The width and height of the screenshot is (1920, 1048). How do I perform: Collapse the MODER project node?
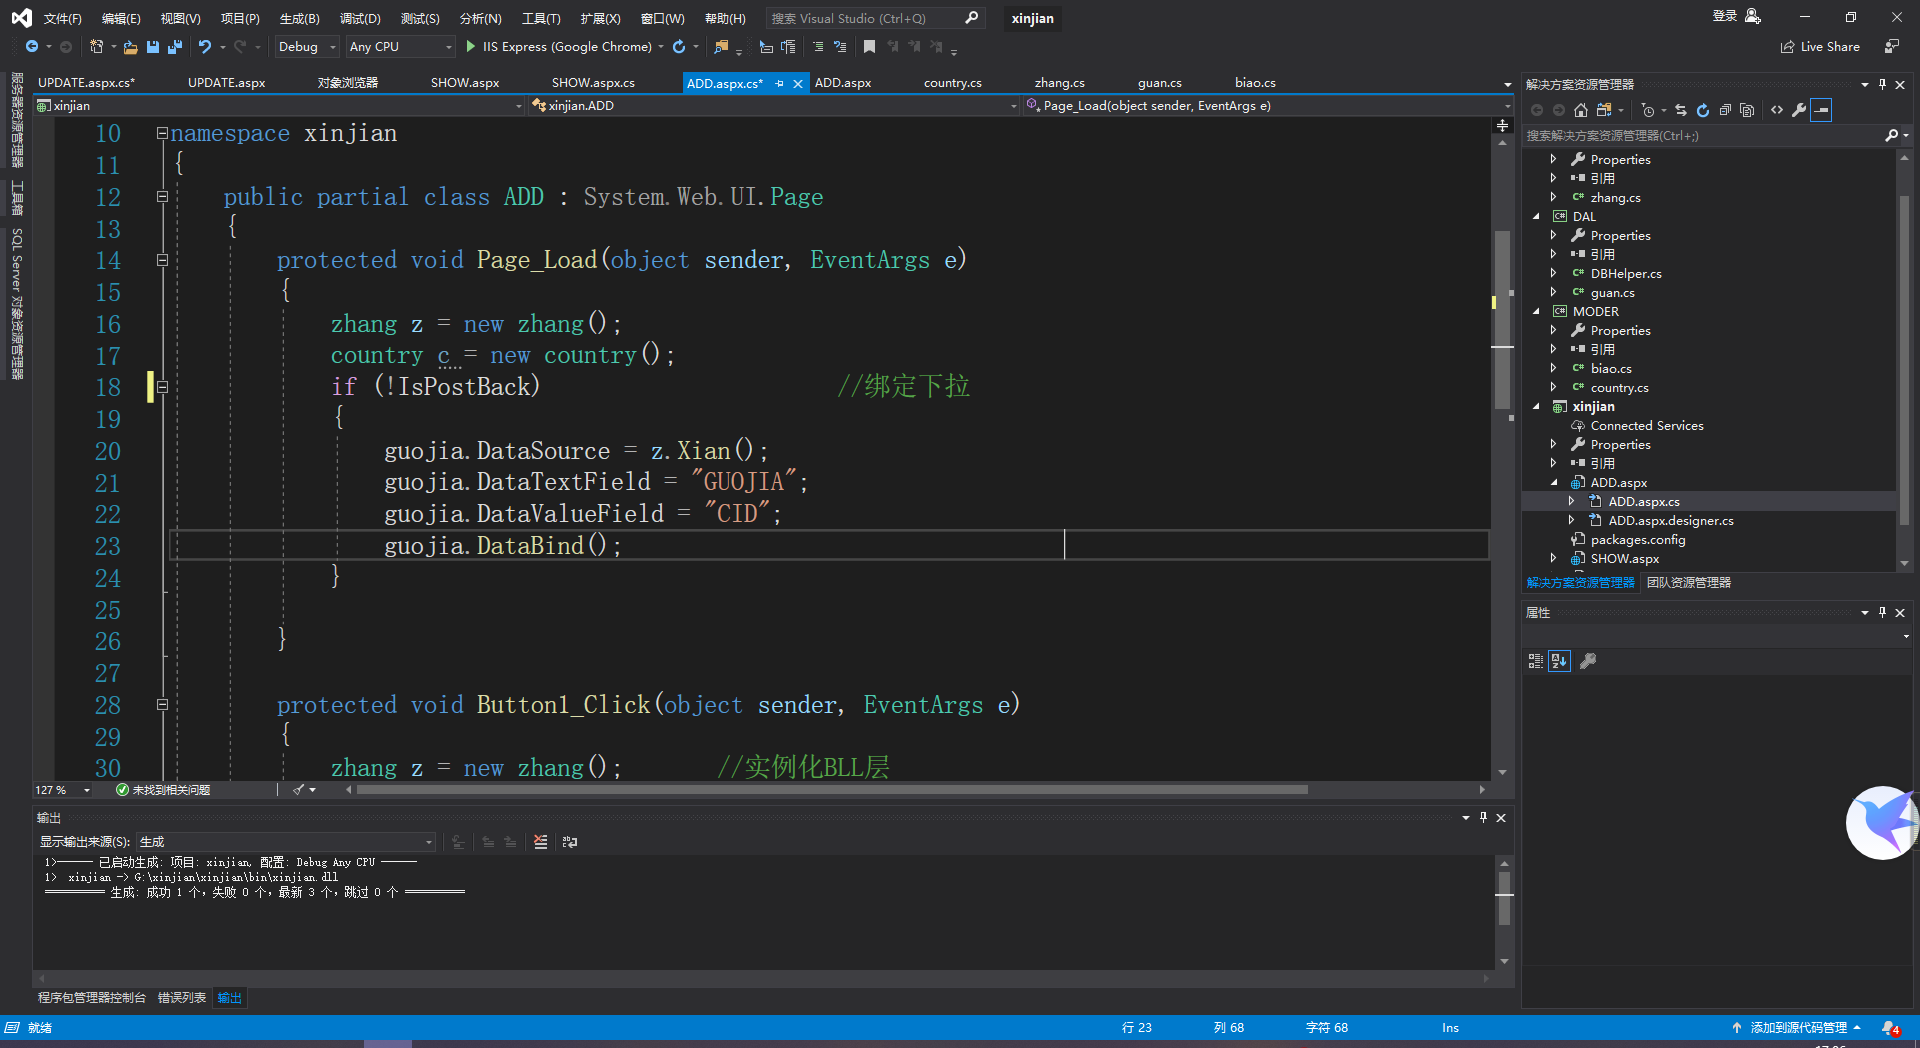[x=1537, y=312]
